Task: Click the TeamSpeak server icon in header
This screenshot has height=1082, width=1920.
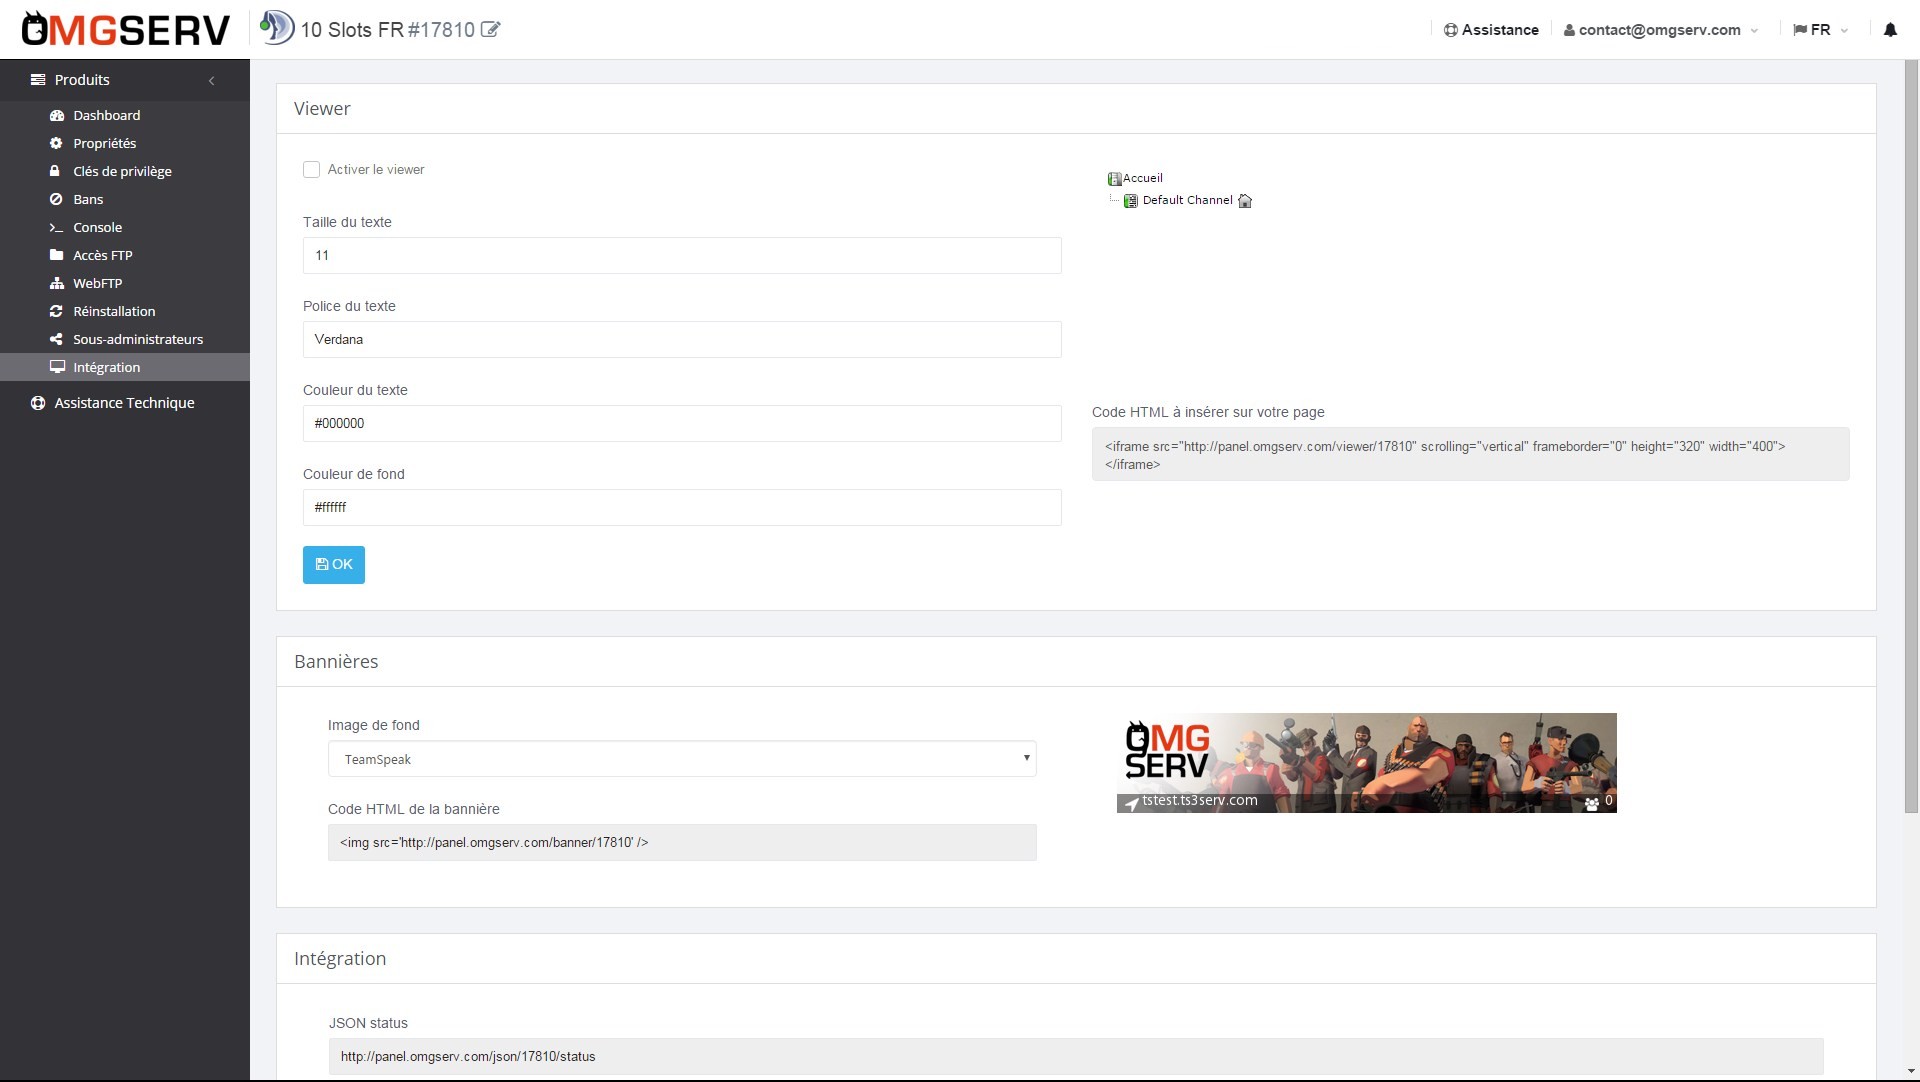Action: coord(277,28)
